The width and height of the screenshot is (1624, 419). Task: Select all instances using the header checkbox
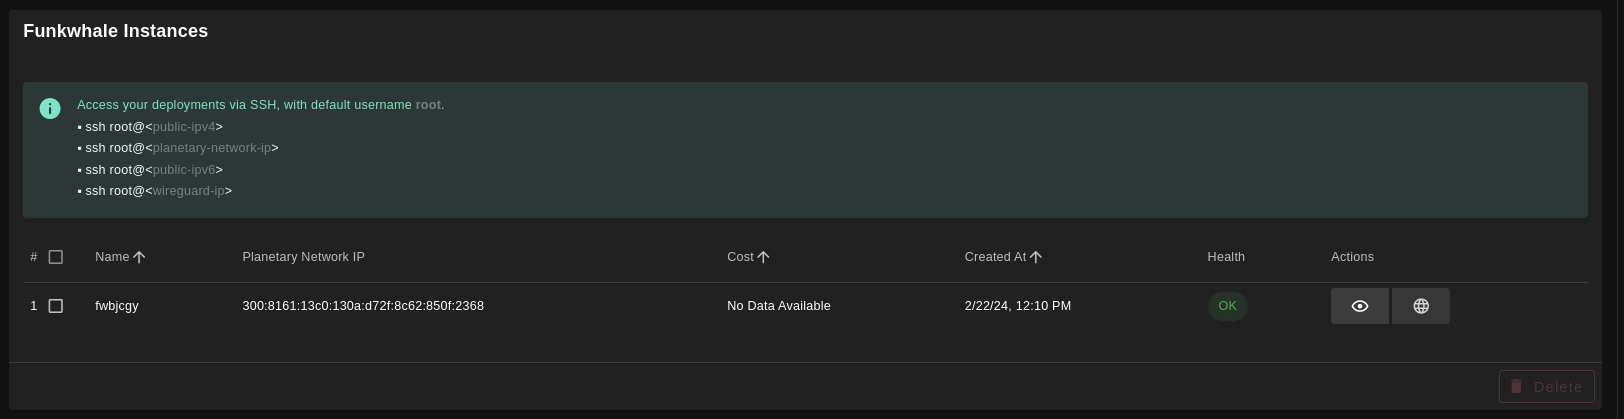pyautogui.click(x=56, y=257)
